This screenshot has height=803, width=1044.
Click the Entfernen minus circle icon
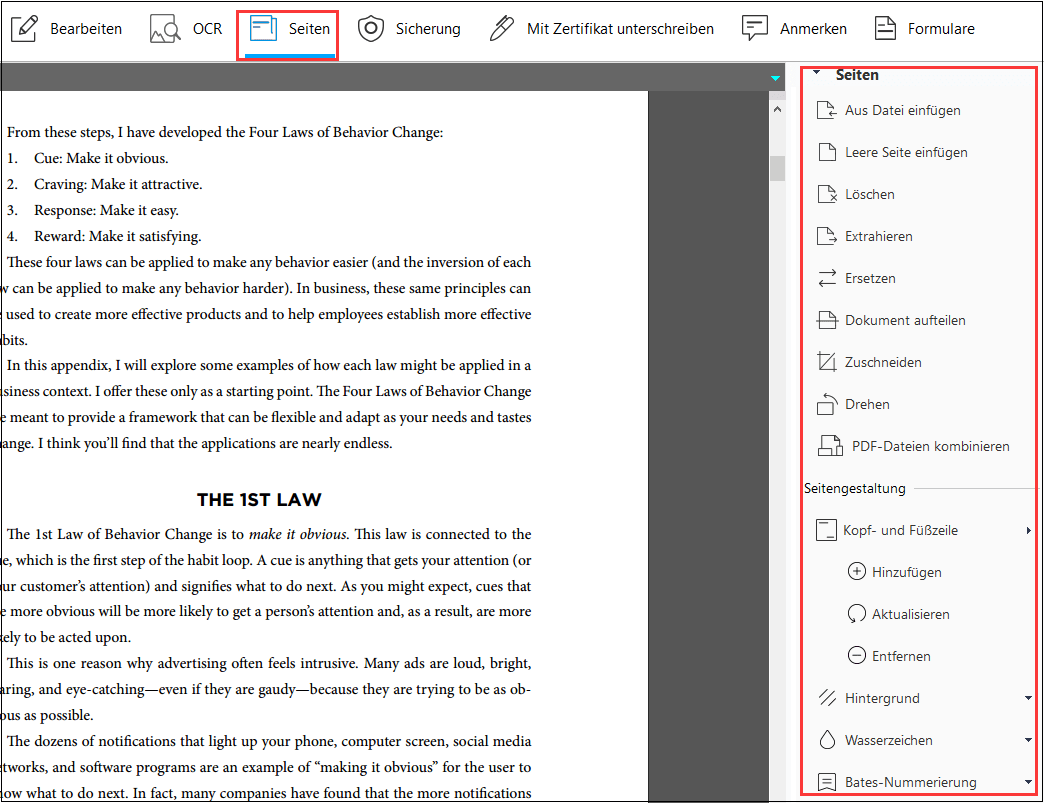coord(856,656)
